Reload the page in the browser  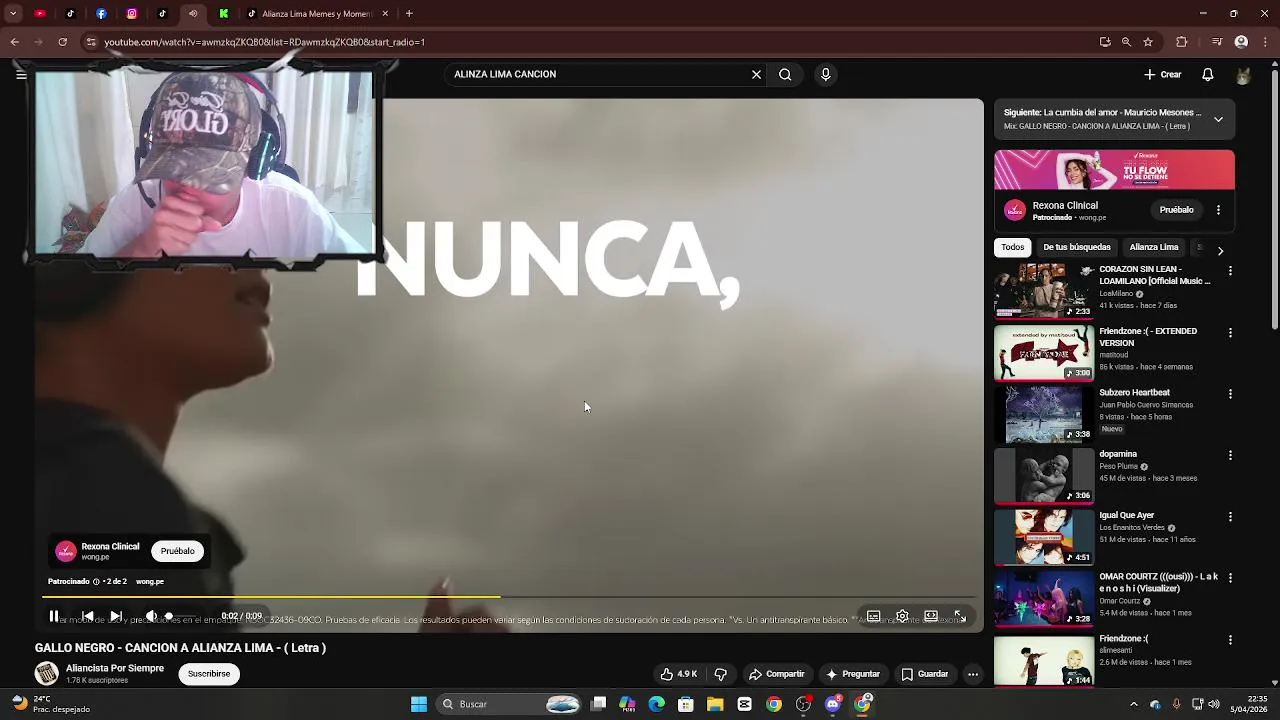tap(62, 42)
